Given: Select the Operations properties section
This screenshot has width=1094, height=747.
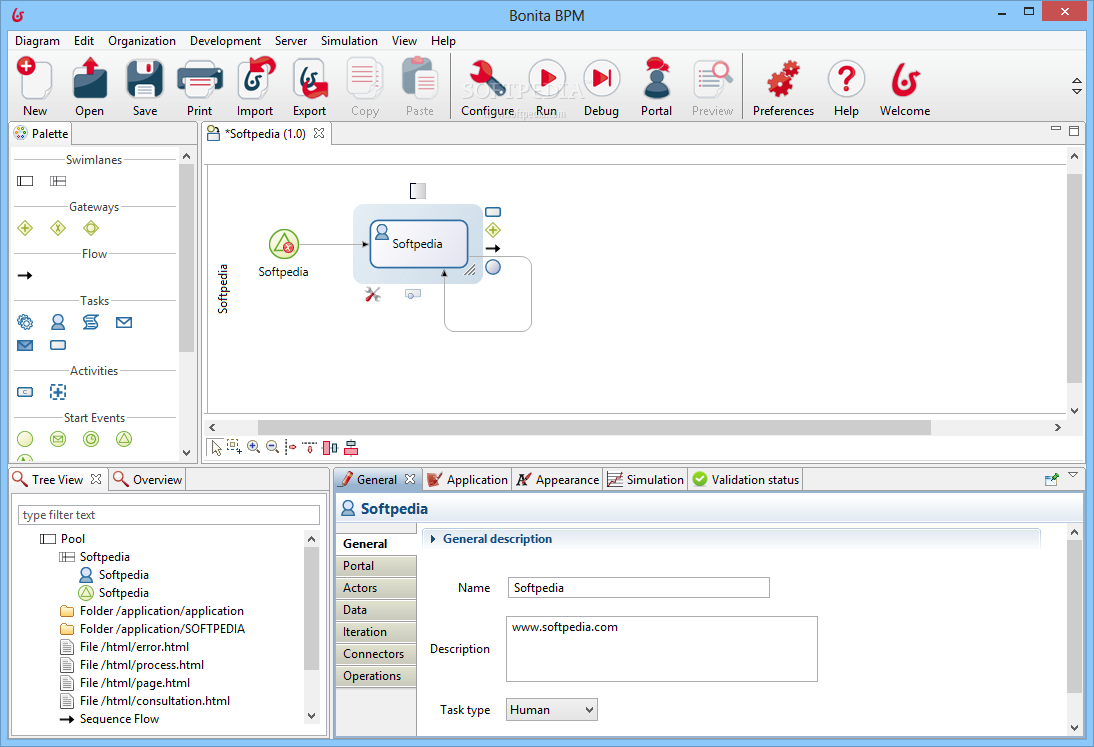Looking at the screenshot, I should click(x=376, y=676).
